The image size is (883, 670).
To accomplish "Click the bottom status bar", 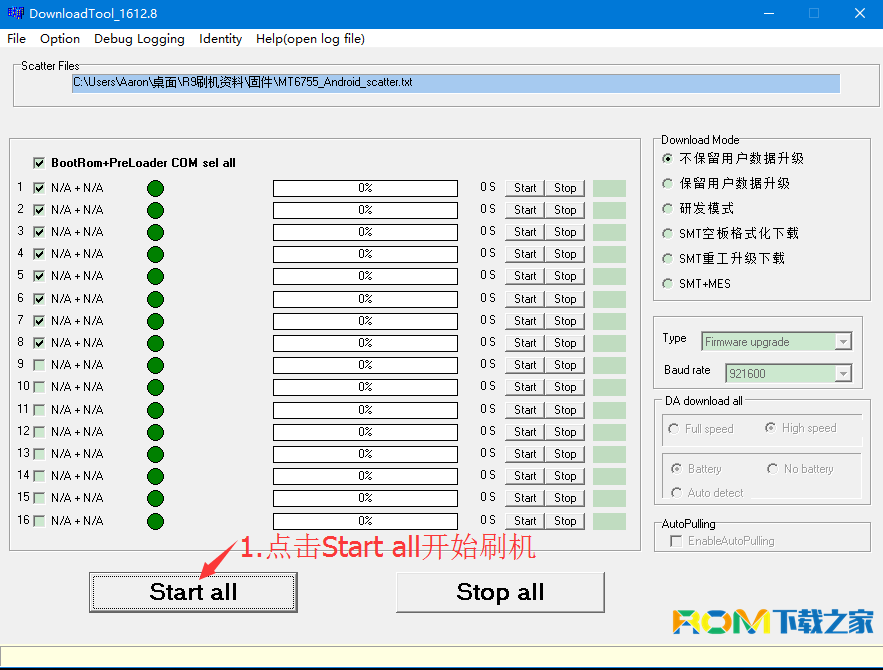I will [x=442, y=656].
